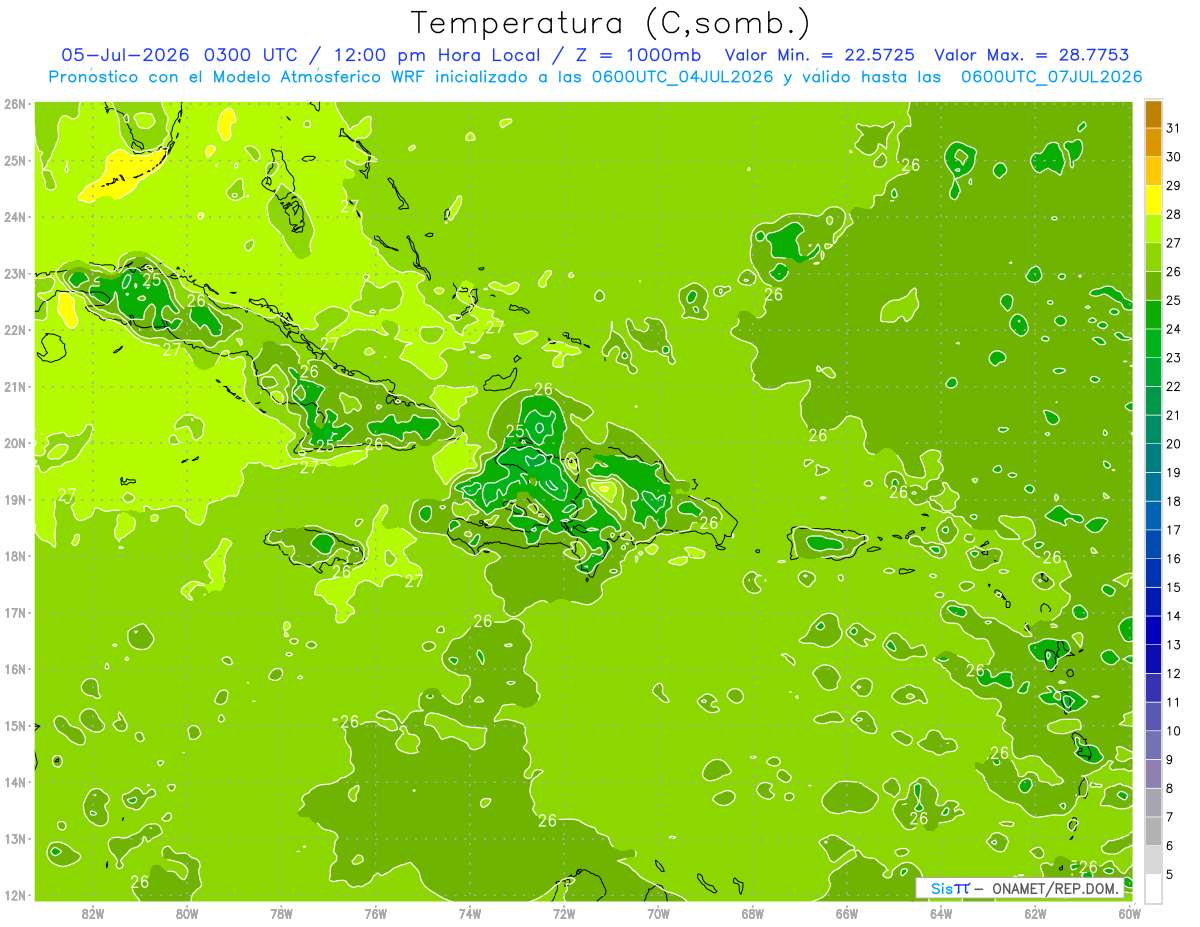
Task: Click longitude axis label 74W
Action: (x=470, y=912)
